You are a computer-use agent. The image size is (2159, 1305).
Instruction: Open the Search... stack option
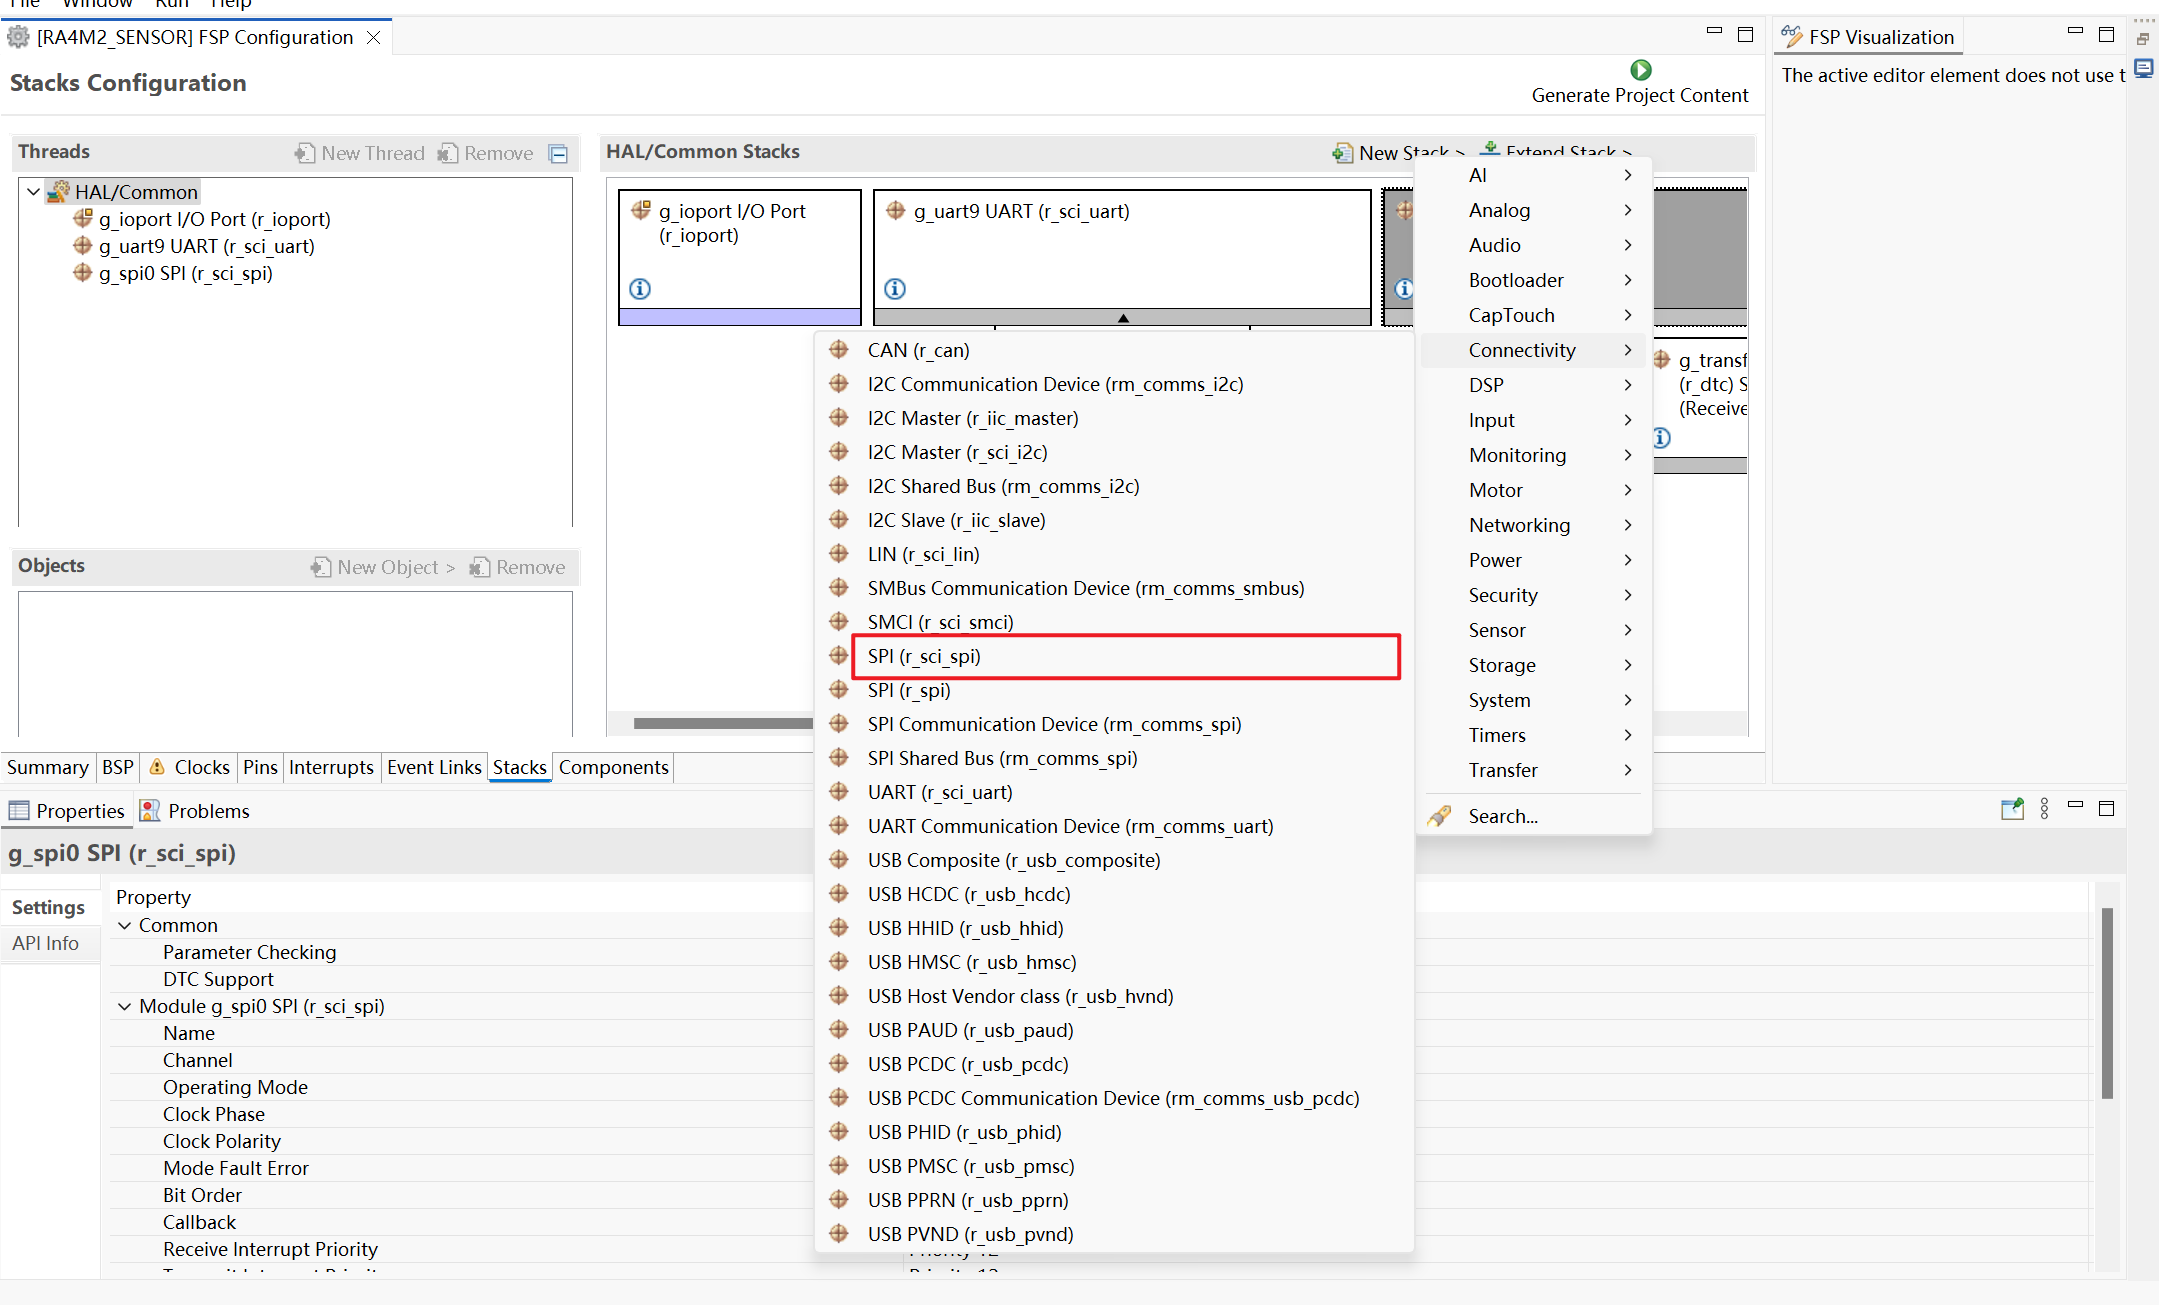pyautogui.click(x=1502, y=816)
